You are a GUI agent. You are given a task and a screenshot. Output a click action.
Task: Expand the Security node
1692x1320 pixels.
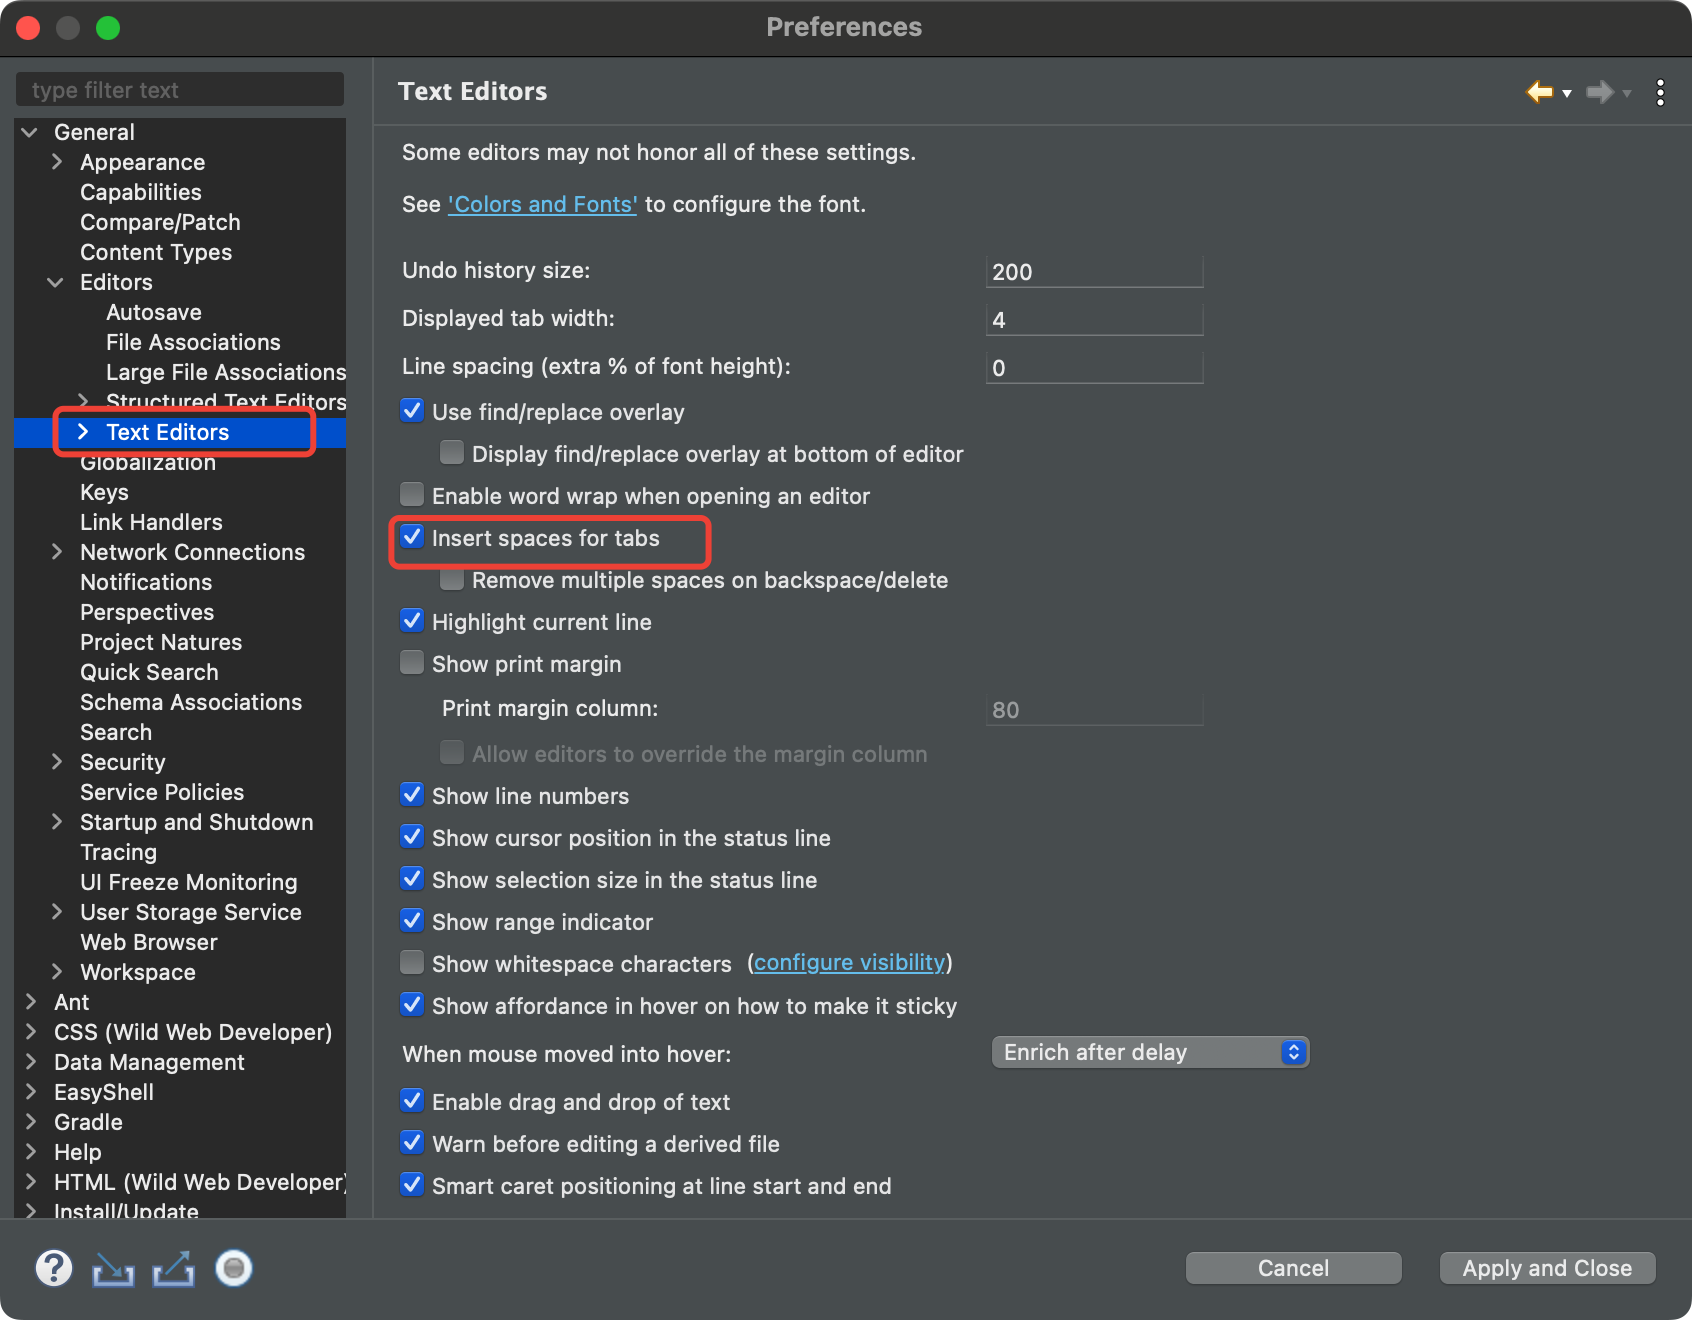coord(57,762)
